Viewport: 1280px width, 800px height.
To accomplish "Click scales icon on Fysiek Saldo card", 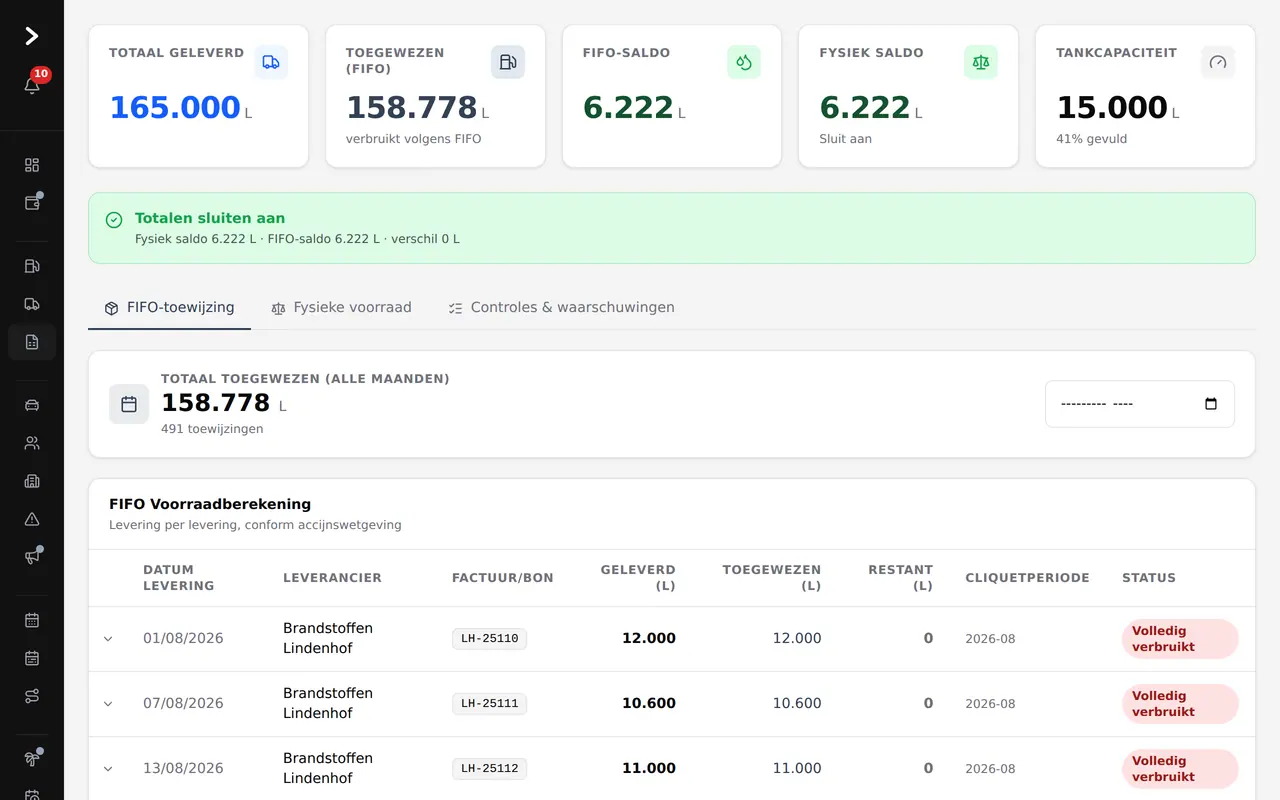I will pyautogui.click(x=981, y=62).
